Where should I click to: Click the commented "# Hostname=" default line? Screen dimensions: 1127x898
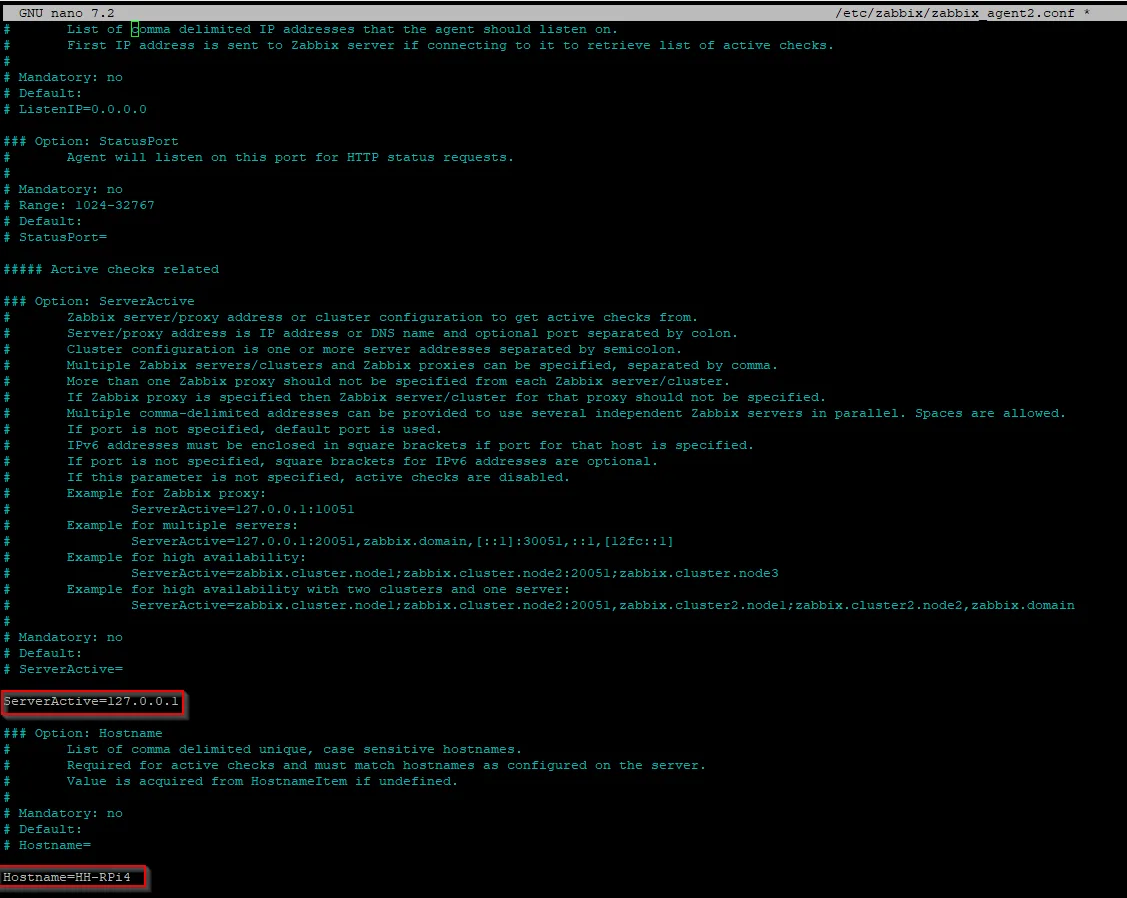click(47, 846)
